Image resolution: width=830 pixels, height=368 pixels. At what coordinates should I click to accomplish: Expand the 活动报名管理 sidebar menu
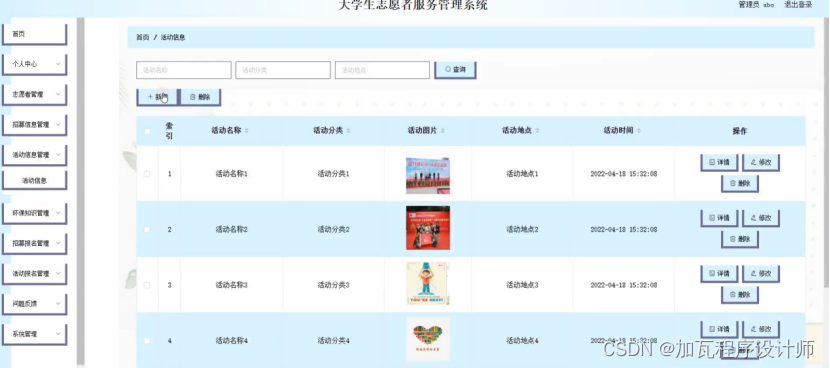click(34, 274)
